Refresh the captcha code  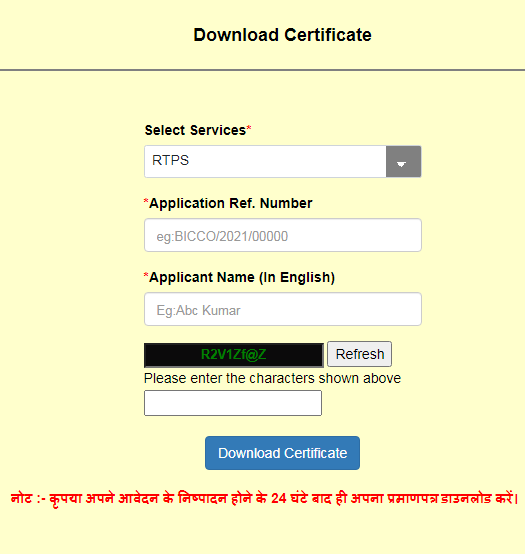pyautogui.click(x=359, y=354)
